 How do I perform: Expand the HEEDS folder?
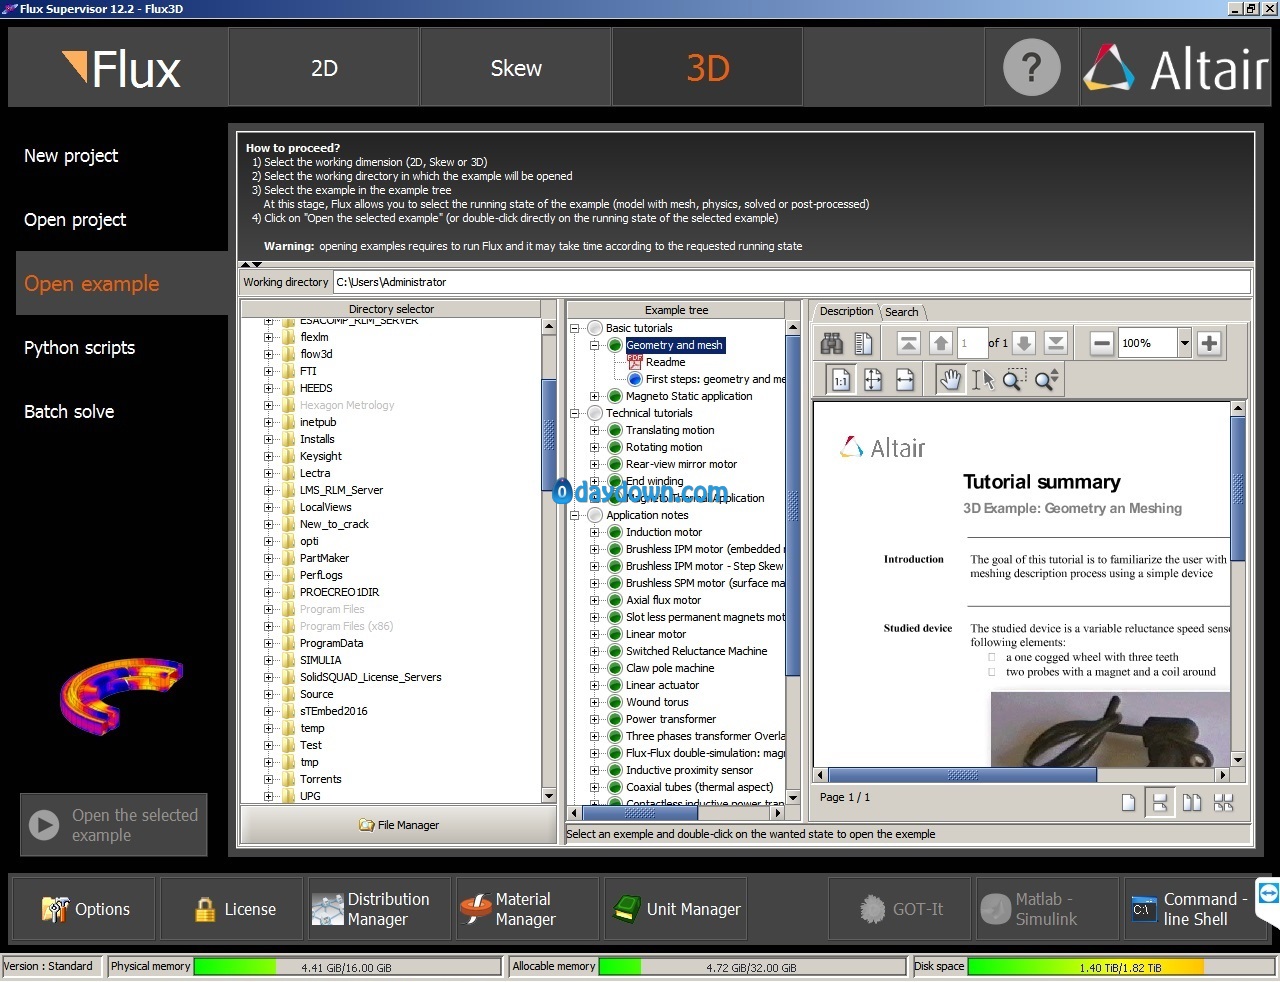tap(268, 388)
